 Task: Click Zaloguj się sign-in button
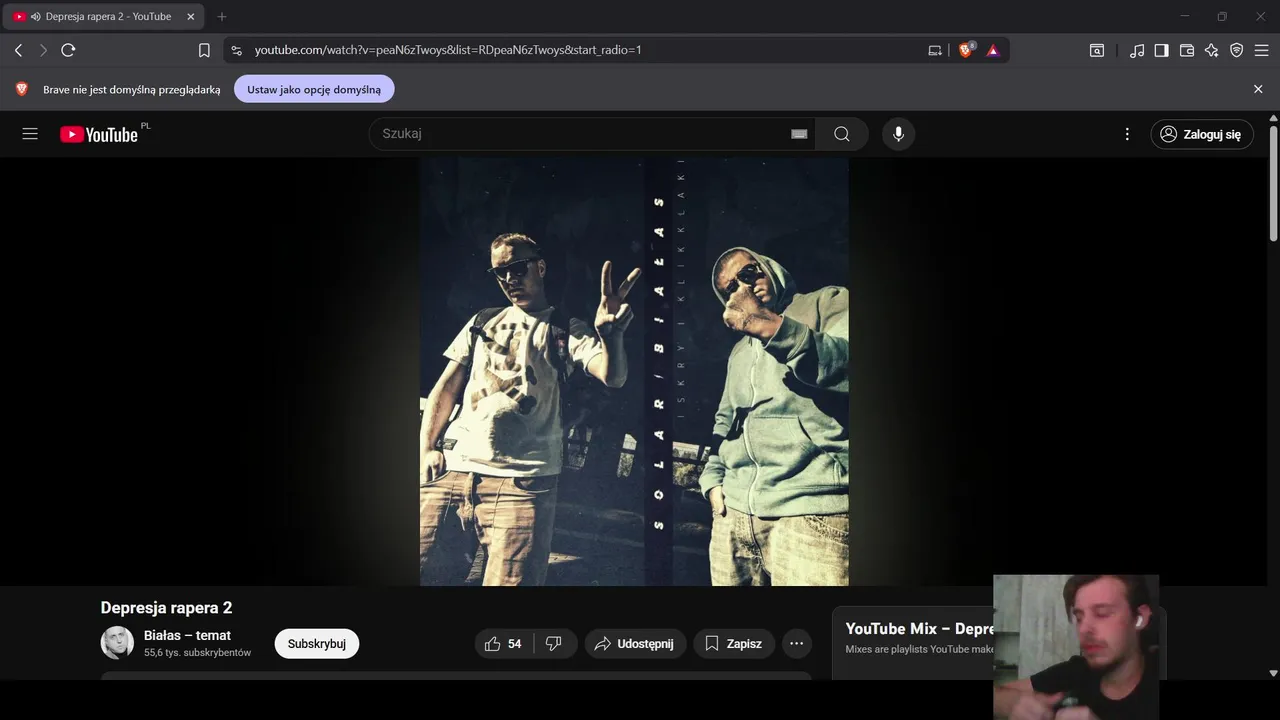pos(1202,134)
